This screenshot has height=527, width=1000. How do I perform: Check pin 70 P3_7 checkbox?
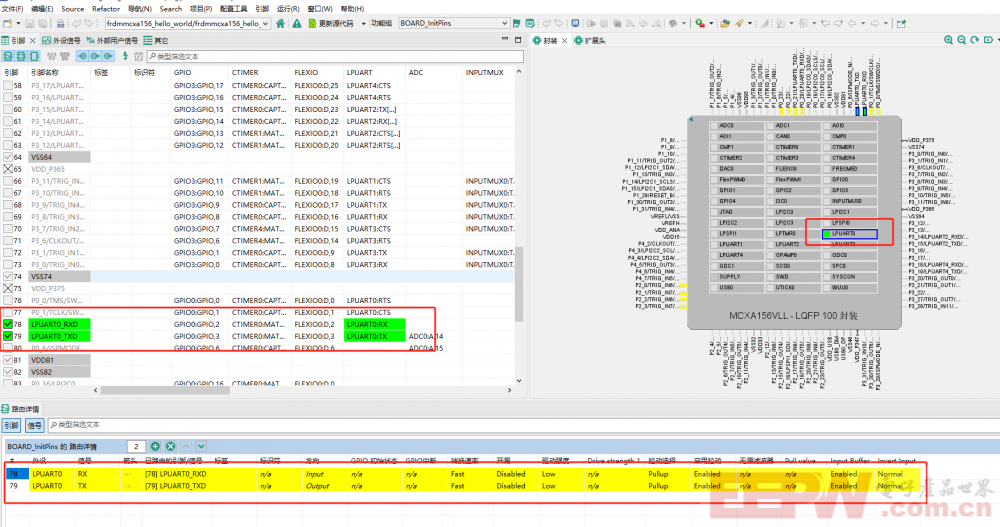click(8, 228)
